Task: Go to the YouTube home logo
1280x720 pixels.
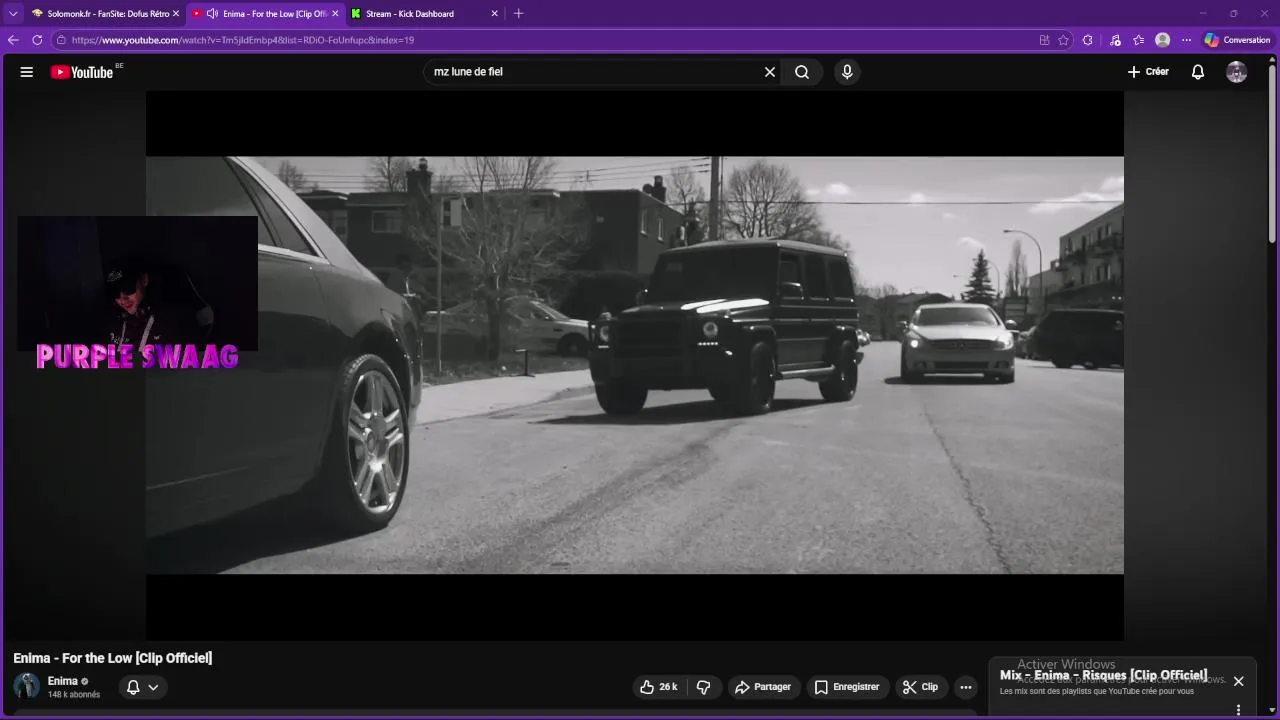Action: coord(82,72)
